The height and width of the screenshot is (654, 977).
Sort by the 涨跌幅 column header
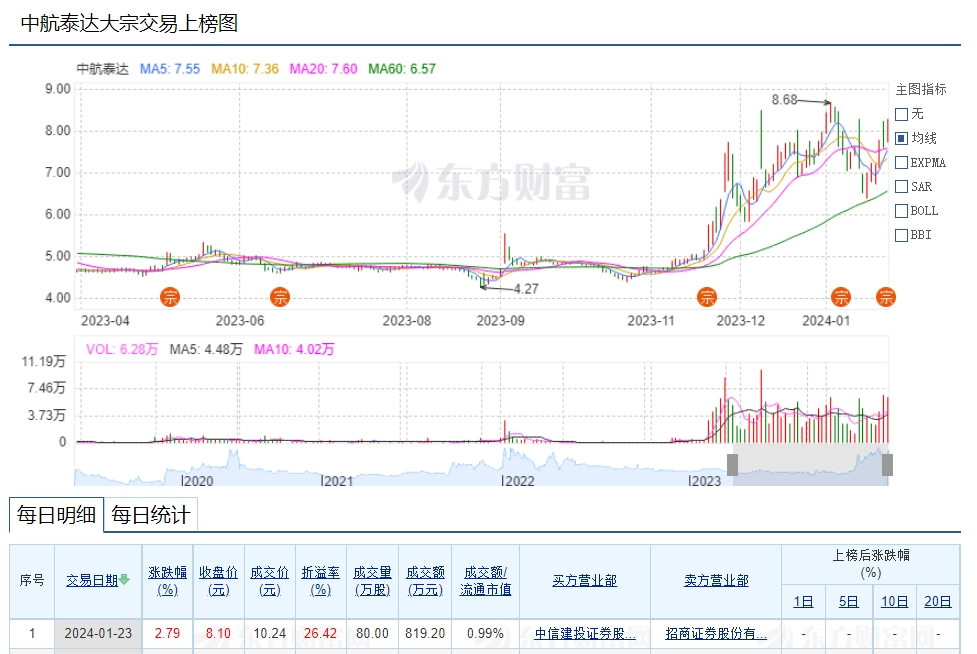(x=167, y=580)
